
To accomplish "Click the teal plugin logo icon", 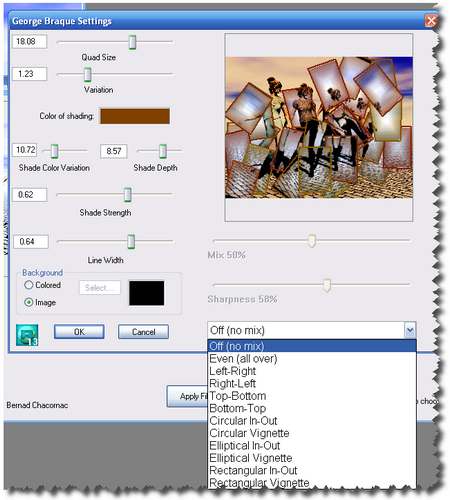I will coord(27,335).
